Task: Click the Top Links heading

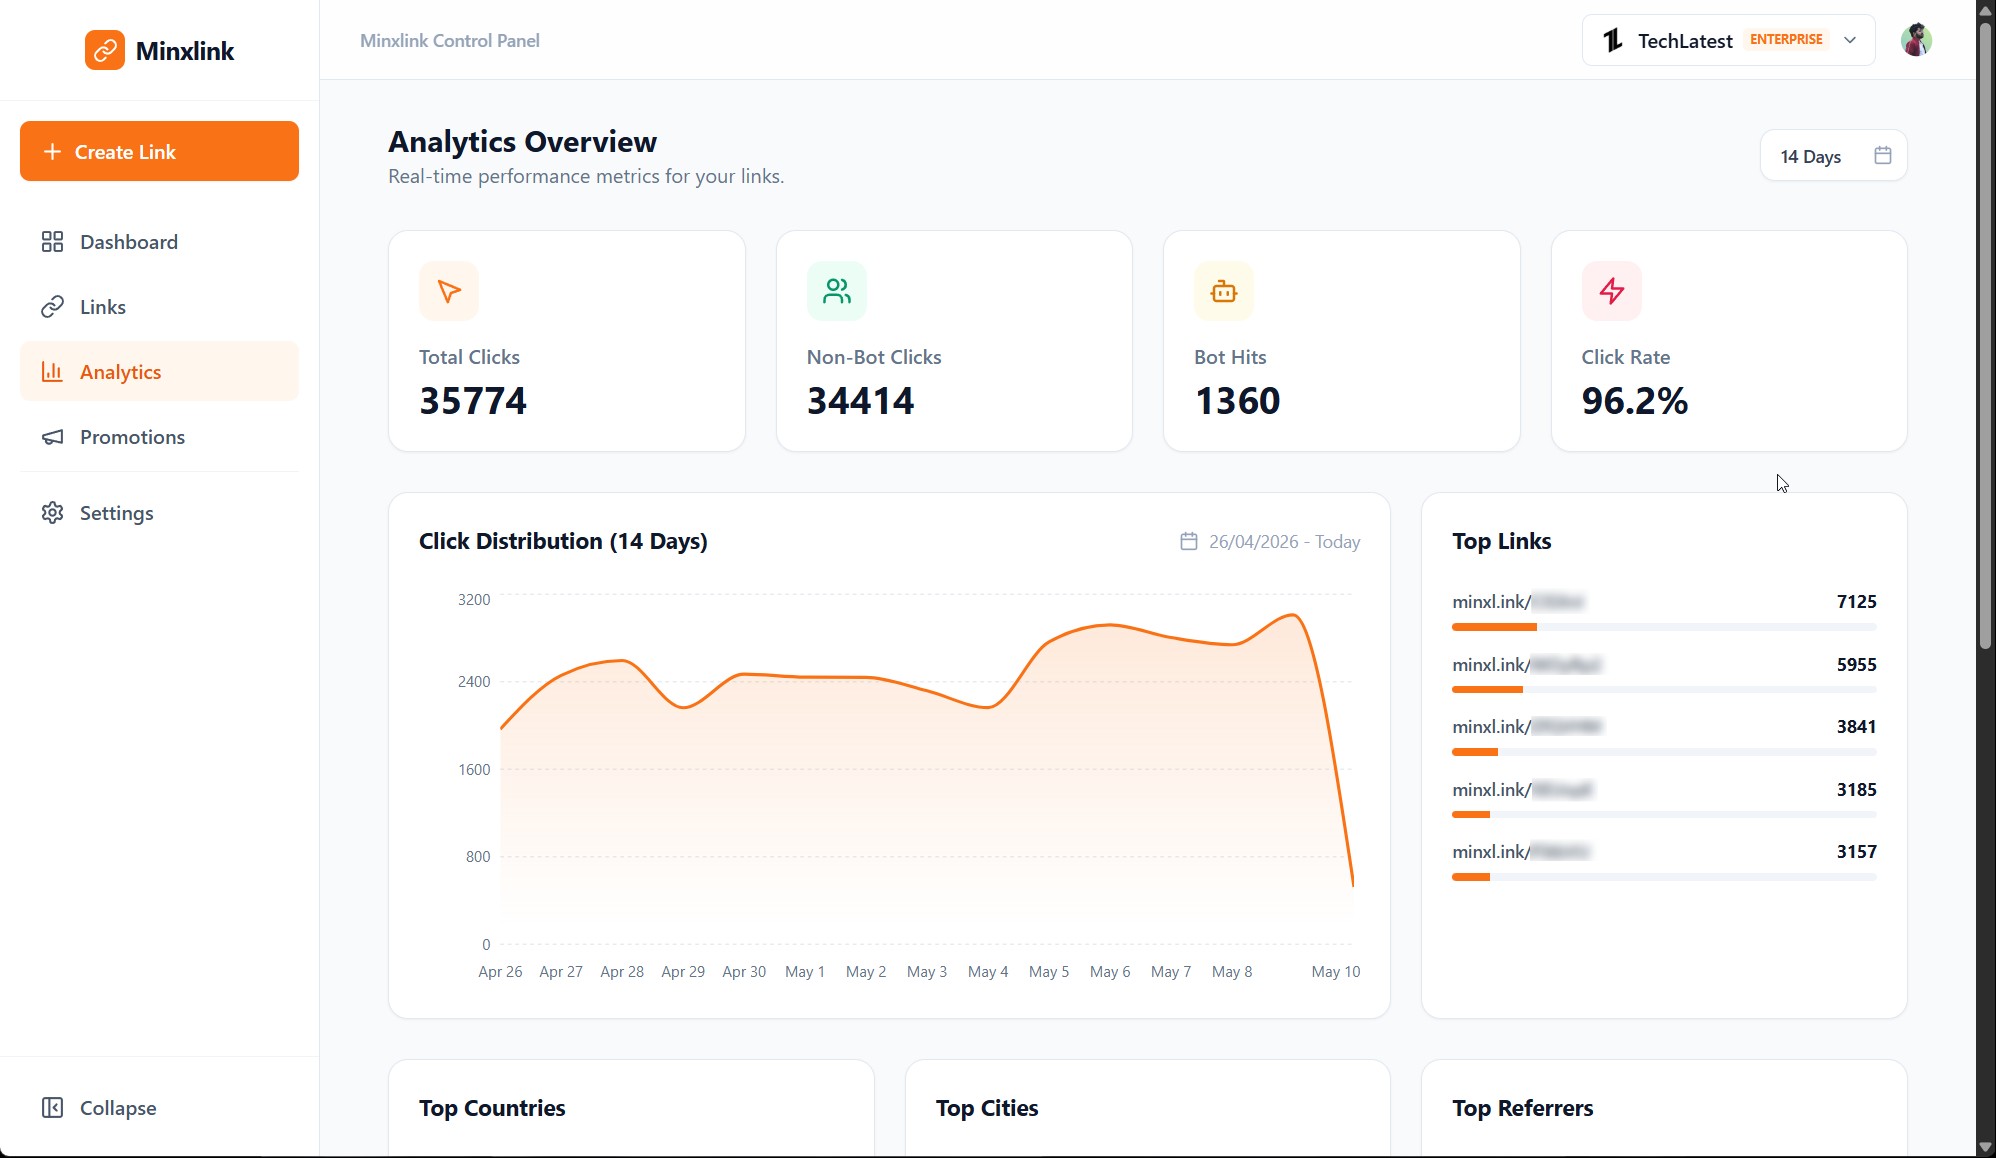Action: [x=1502, y=541]
